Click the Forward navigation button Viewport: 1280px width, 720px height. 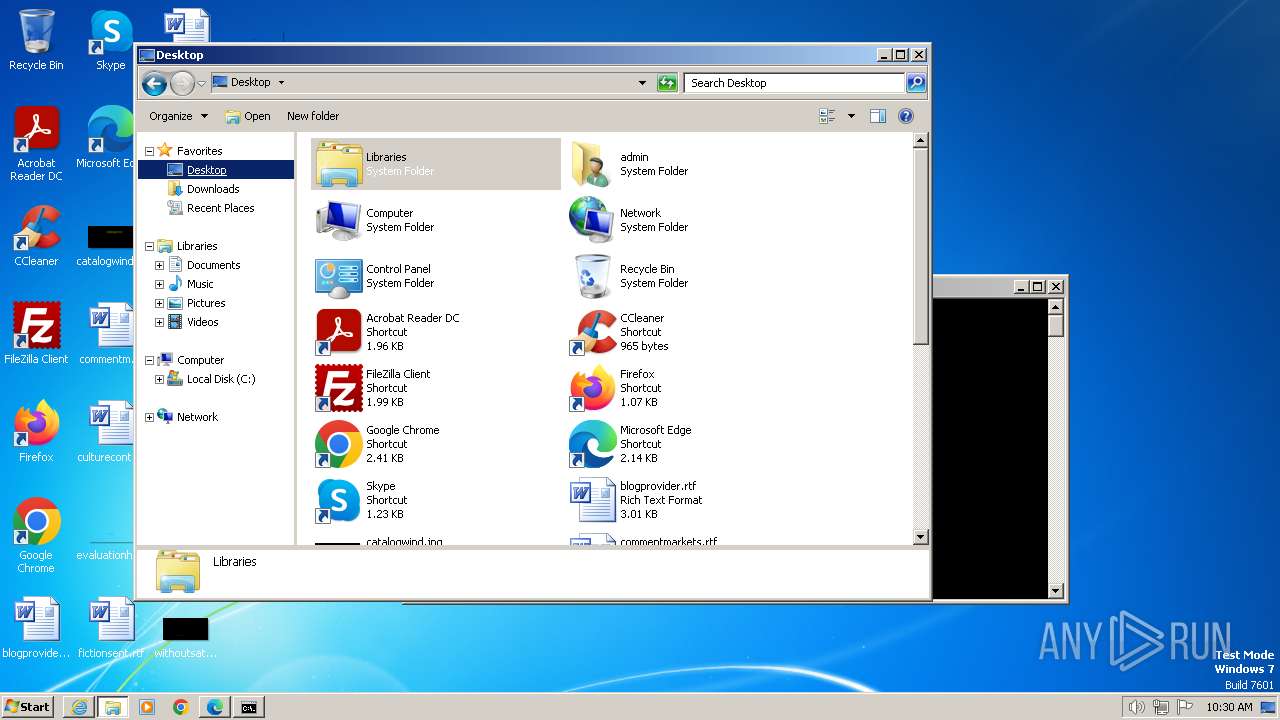[182, 83]
